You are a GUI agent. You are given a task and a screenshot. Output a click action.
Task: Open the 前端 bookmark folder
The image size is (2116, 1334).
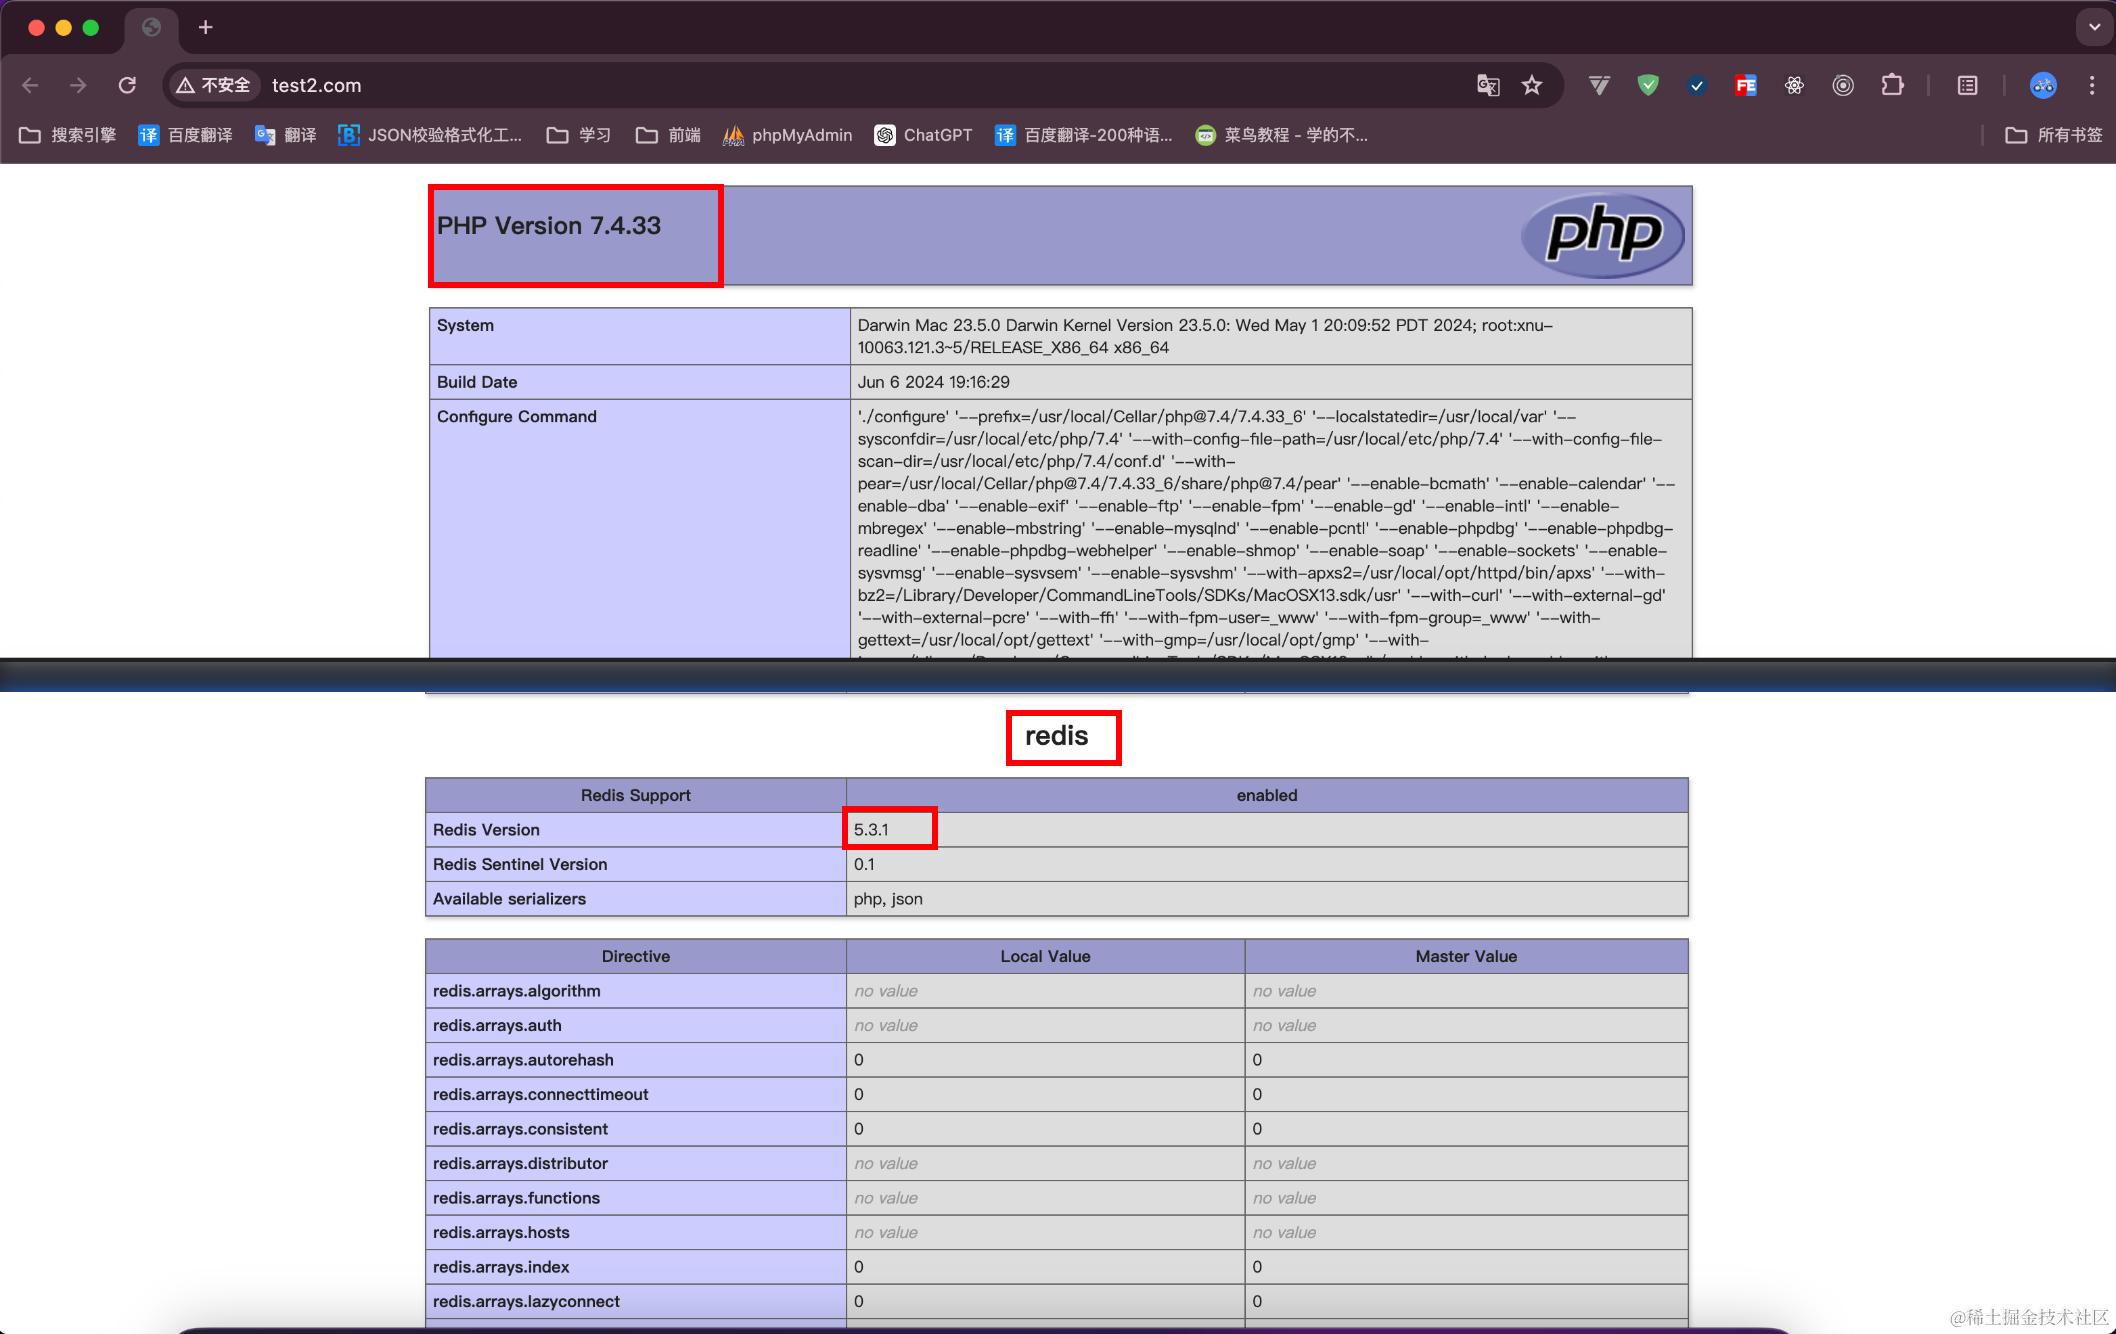click(x=668, y=135)
